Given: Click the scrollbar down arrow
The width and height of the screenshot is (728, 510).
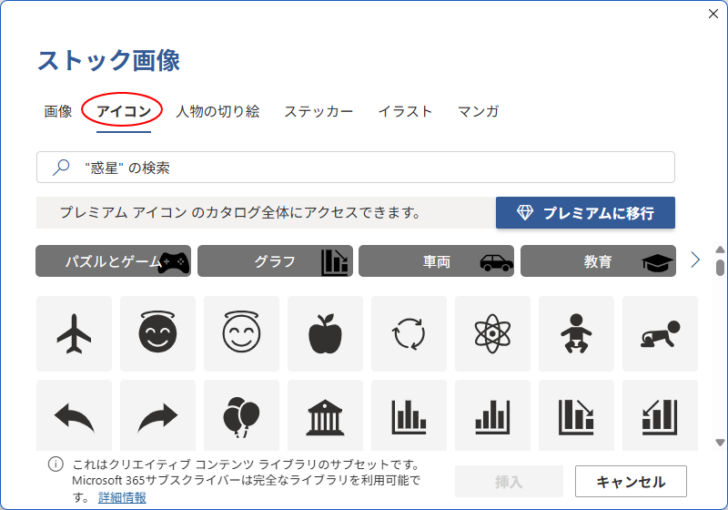Looking at the screenshot, I should point(720,443).
